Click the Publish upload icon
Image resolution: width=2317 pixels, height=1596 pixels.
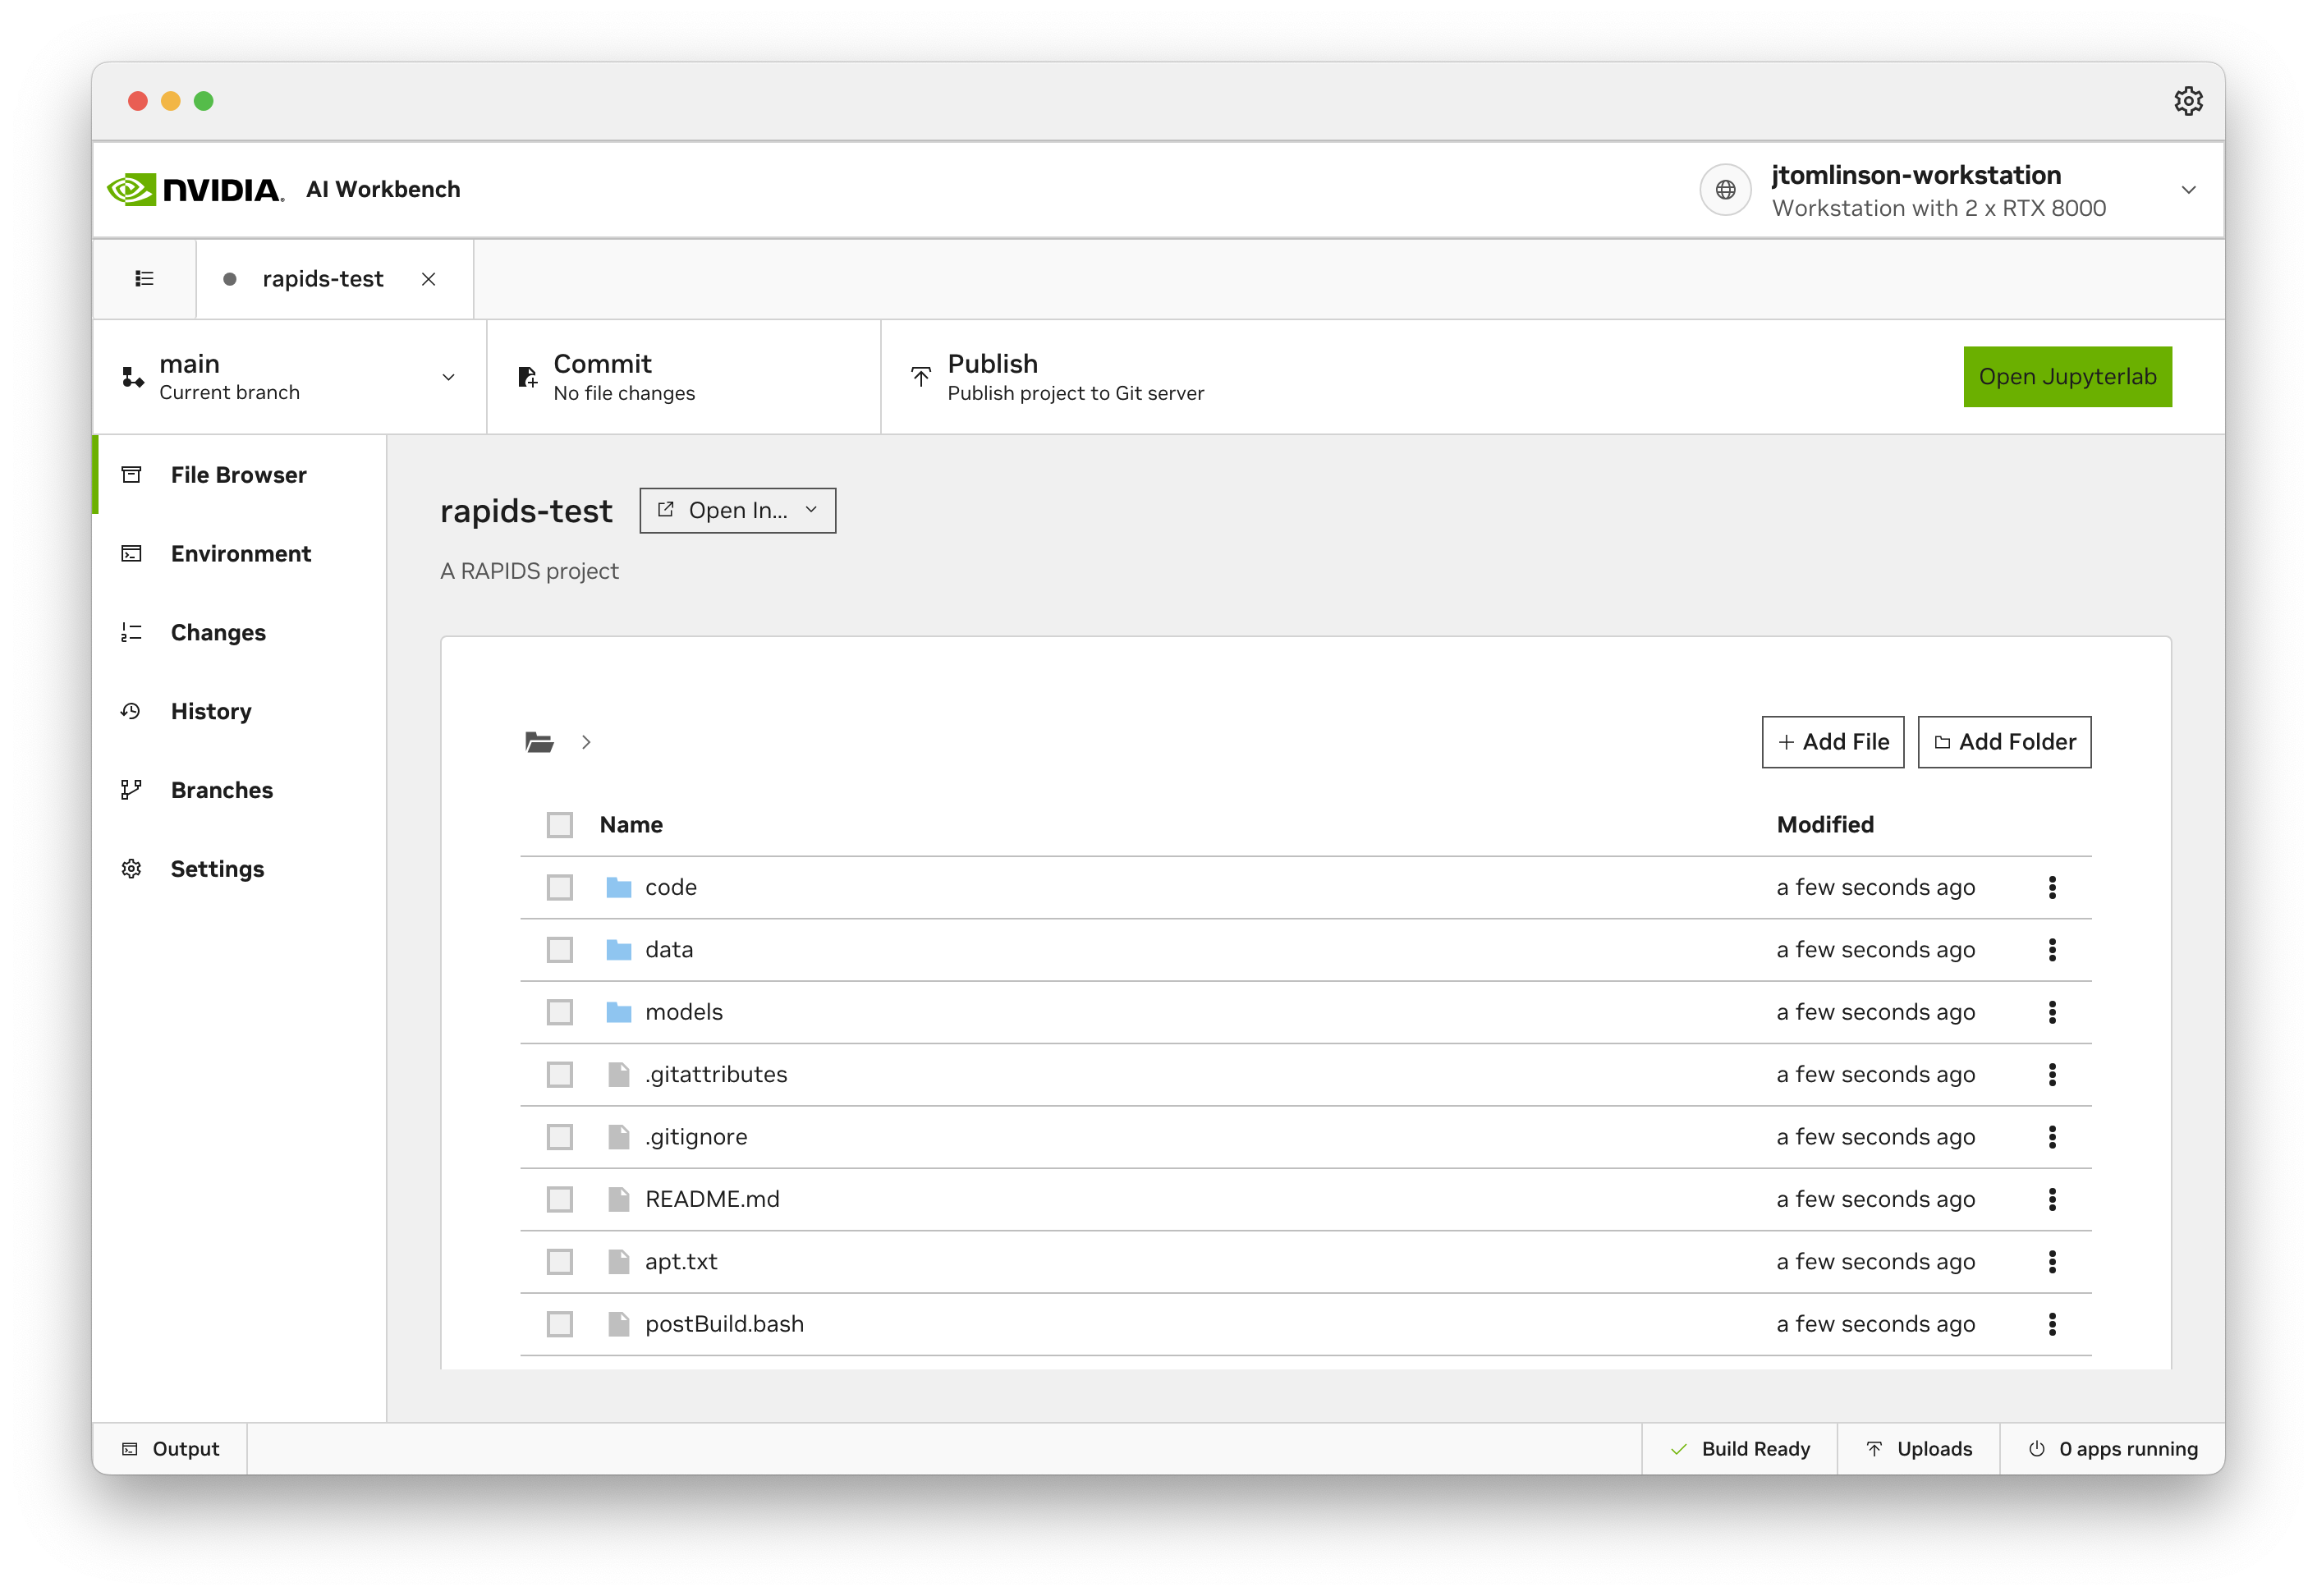pos(920,376)
